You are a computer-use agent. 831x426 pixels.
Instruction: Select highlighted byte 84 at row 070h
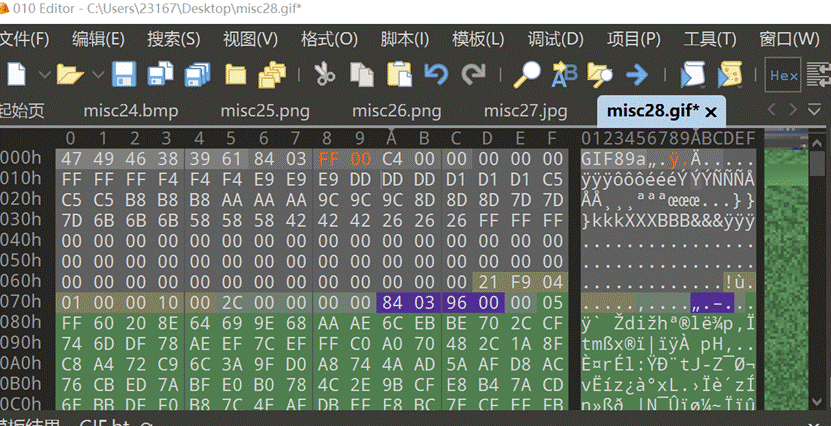[392, 303]
